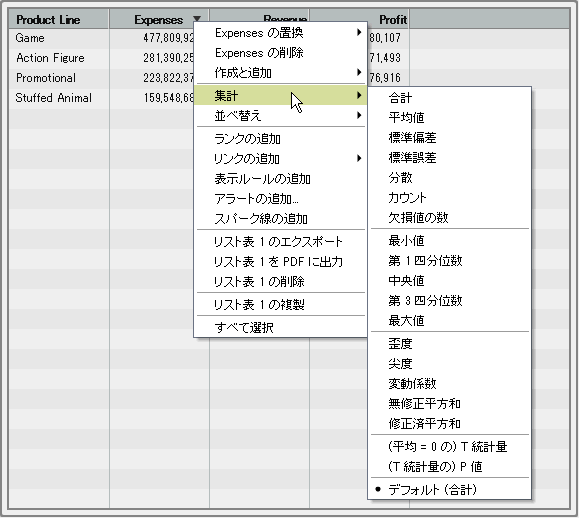Select the Game row label
Viewport: 579px width, 518px height.
click(30, 38)
